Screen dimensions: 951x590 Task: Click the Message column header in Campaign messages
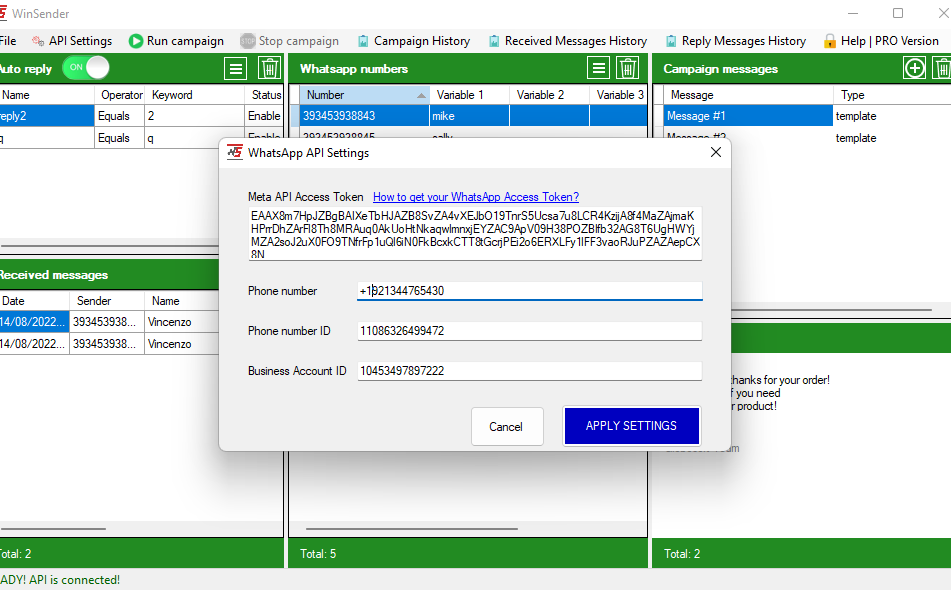tap(747, 95)
